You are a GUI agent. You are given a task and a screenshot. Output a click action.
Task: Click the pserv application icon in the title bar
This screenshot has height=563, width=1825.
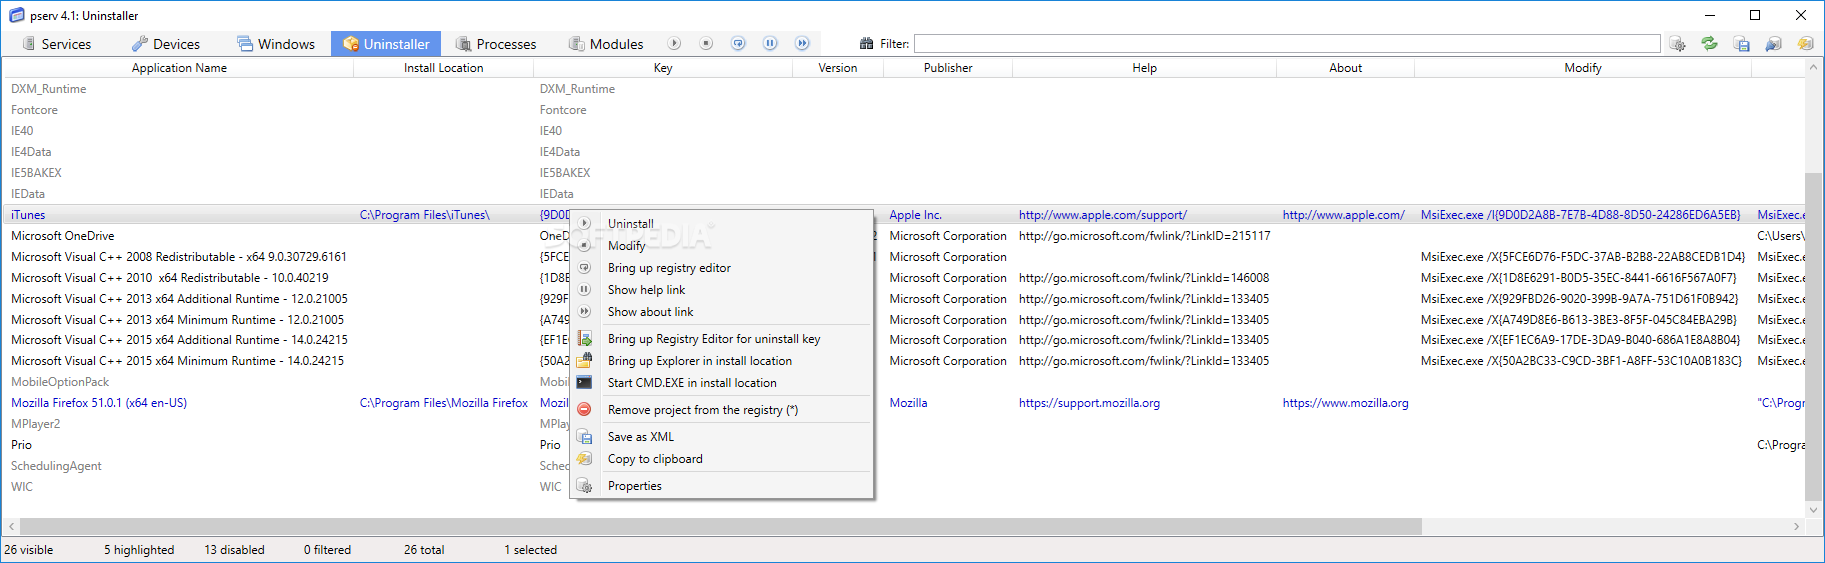point(17,15)
